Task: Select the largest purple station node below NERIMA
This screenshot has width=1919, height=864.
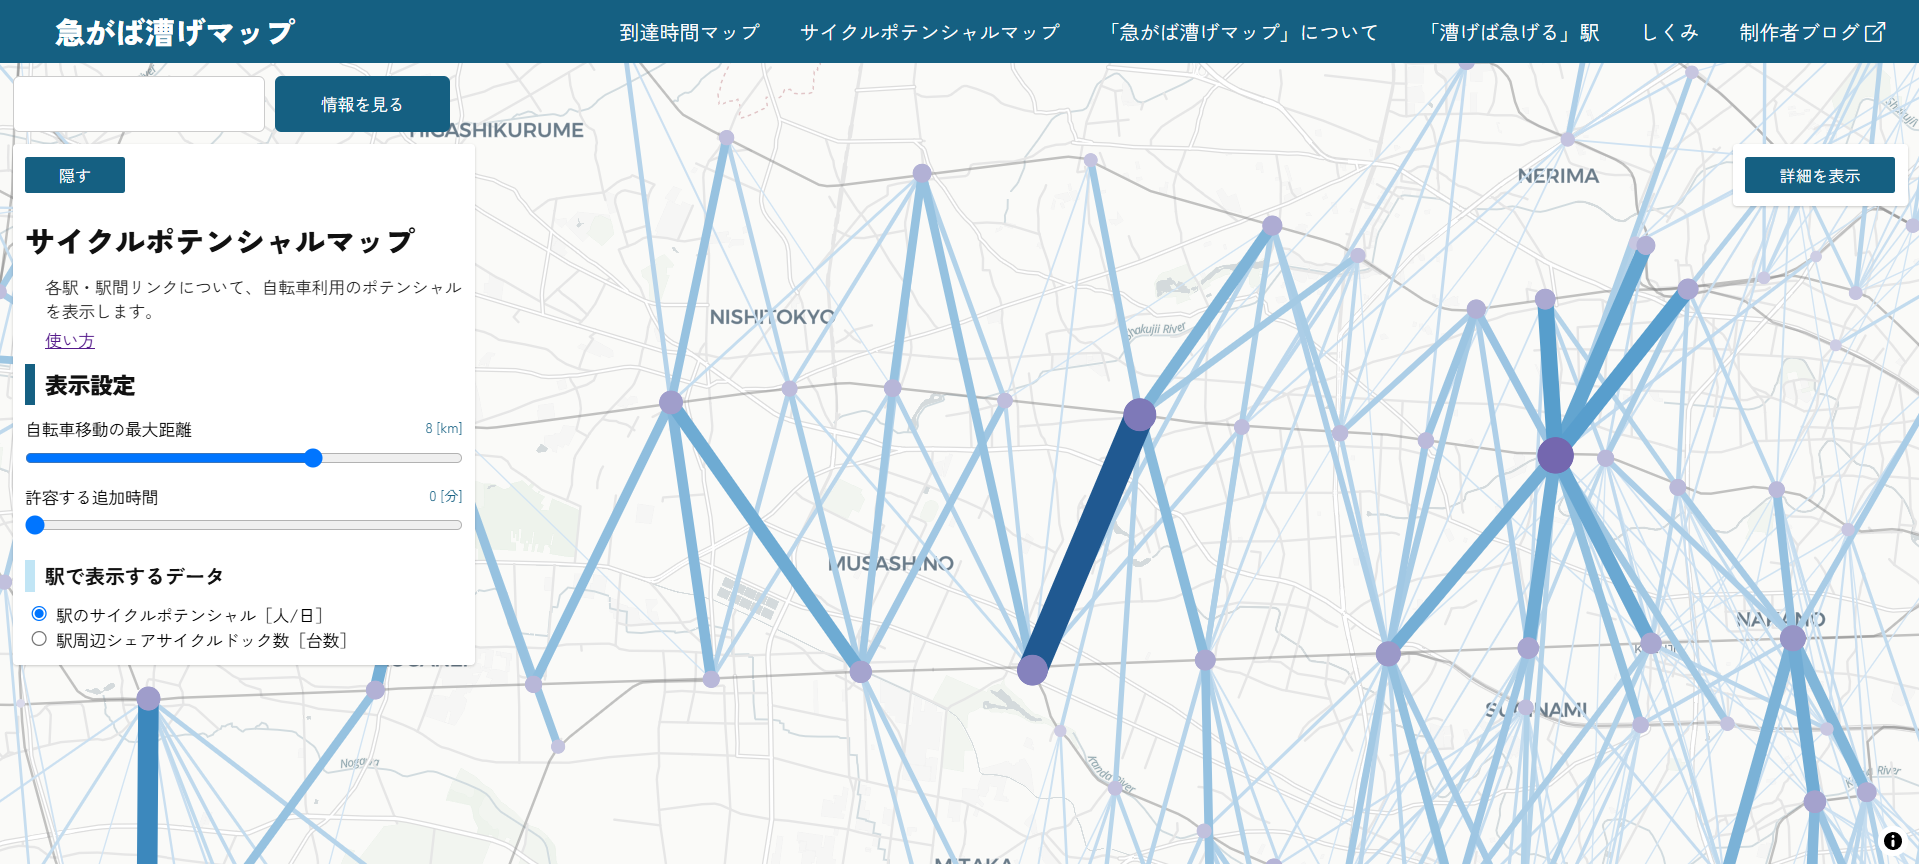Action: pyautogui.click(x=1555, y=455)
